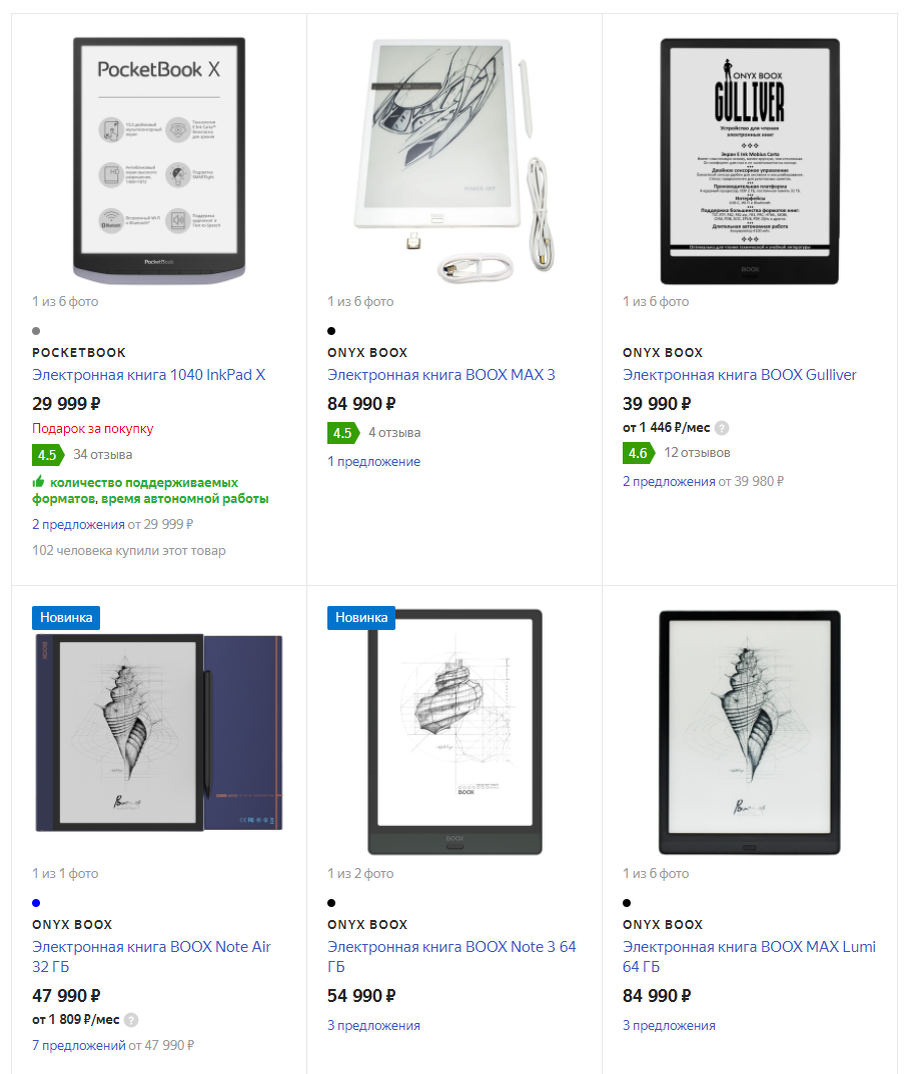Open the BOOX MAX 3 product title link
Viewport: 907px width, 1074px height.
pos(441,375)
